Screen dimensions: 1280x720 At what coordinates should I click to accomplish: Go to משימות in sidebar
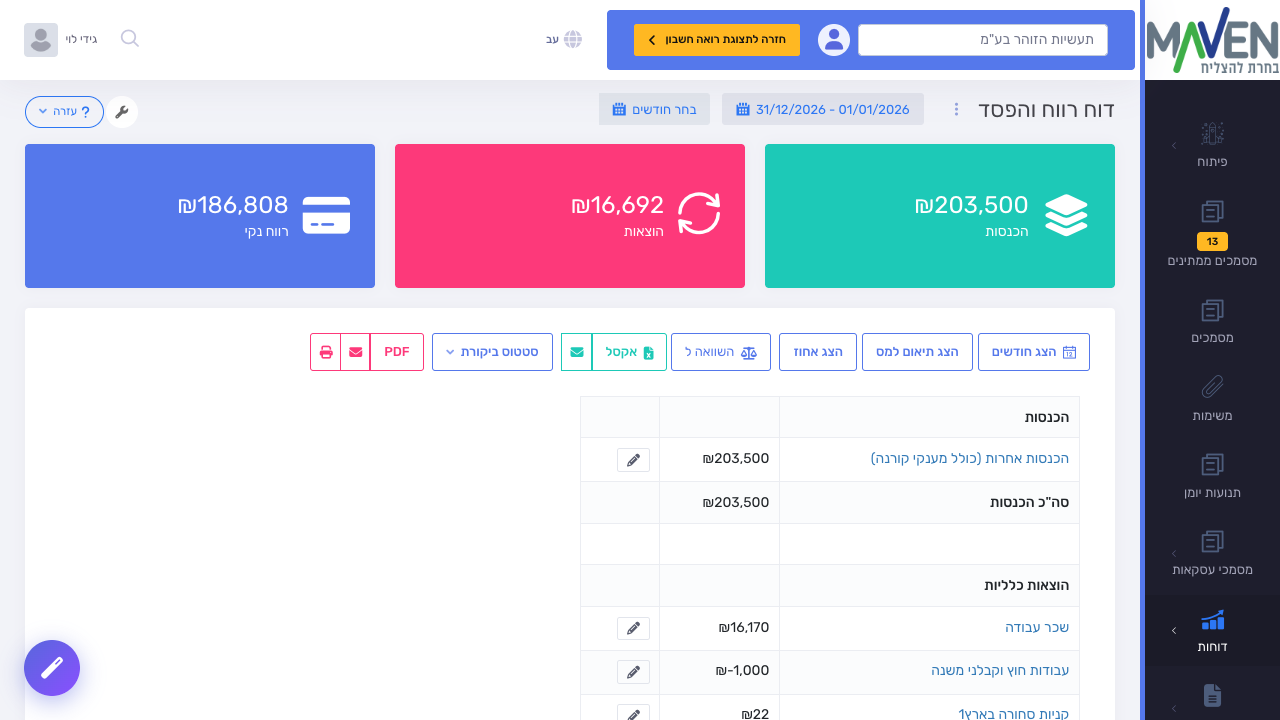tap(1212, 397)
